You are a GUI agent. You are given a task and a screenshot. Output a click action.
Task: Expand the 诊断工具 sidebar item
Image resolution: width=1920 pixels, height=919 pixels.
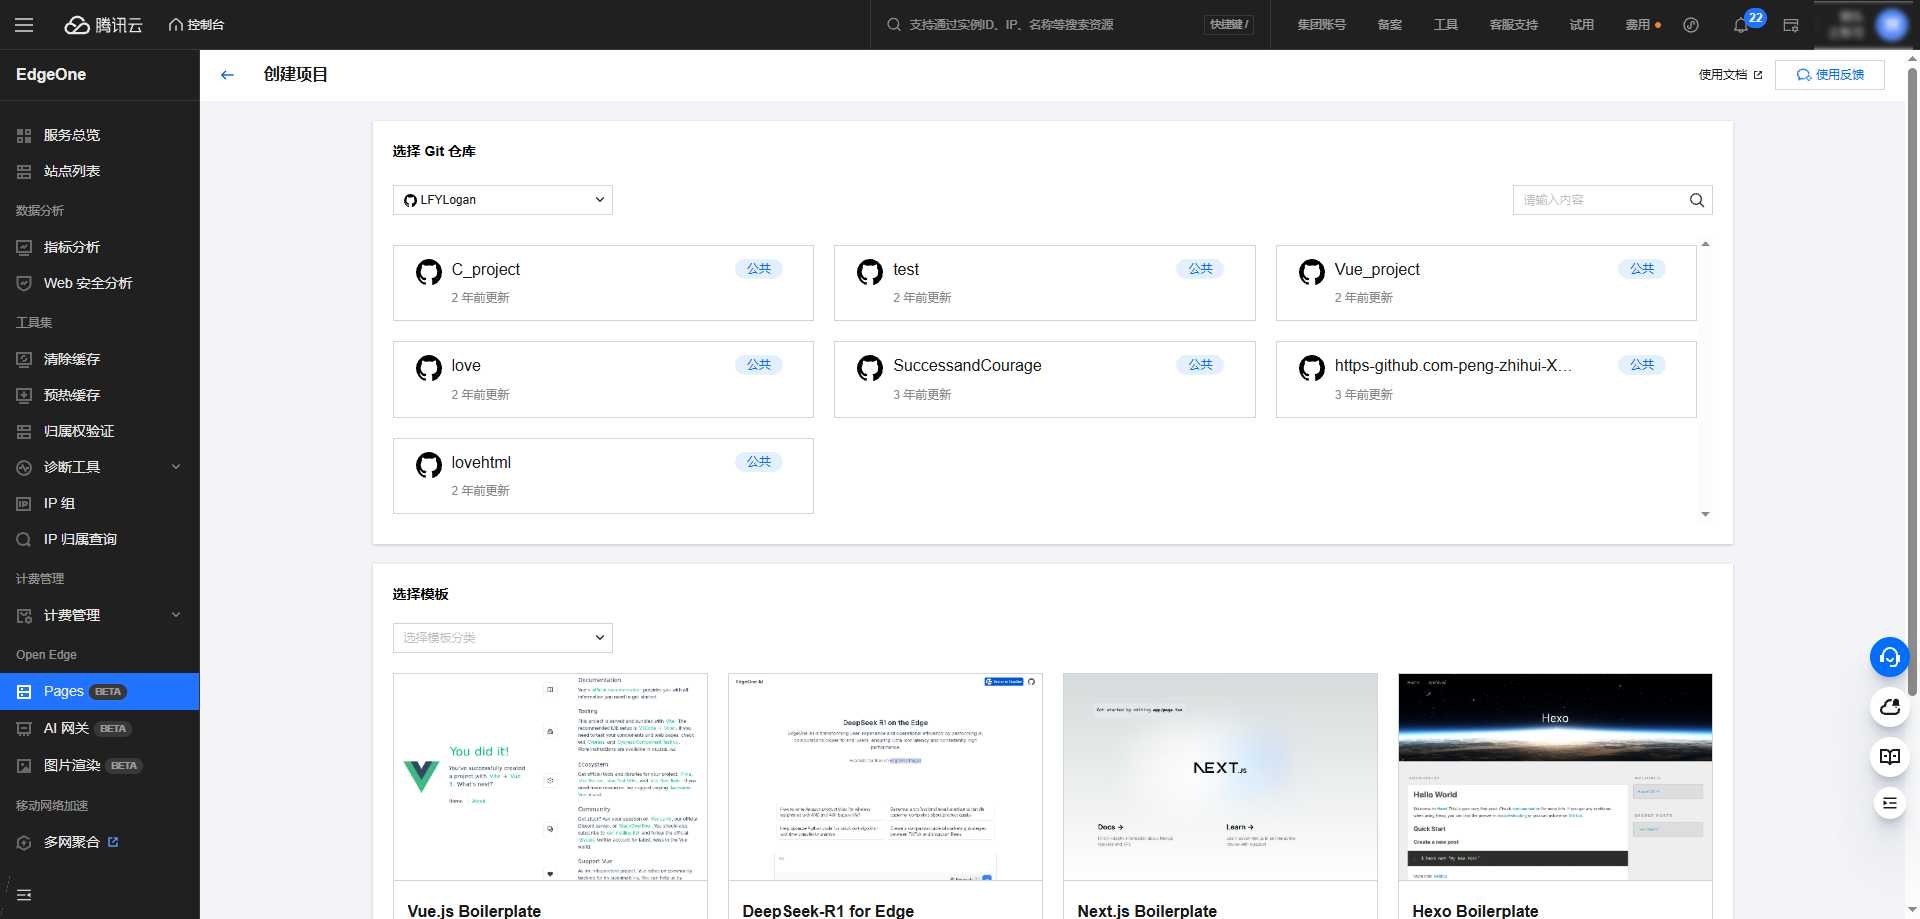(100, 467)
